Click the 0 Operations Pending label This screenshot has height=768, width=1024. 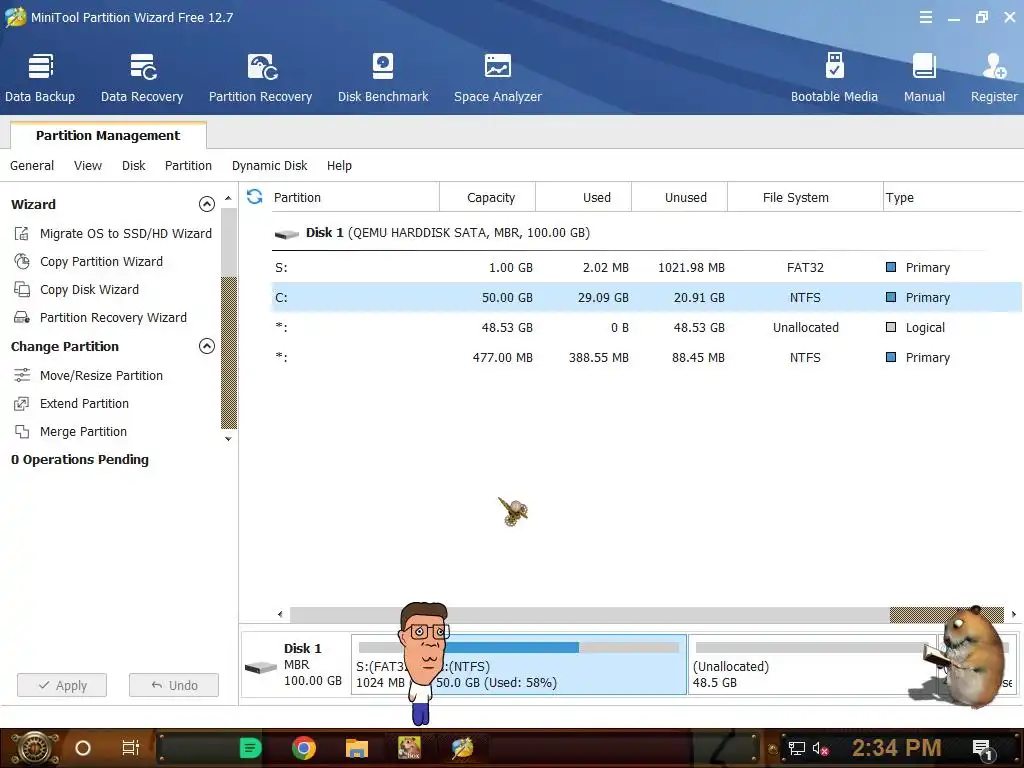tap(80, 460)
